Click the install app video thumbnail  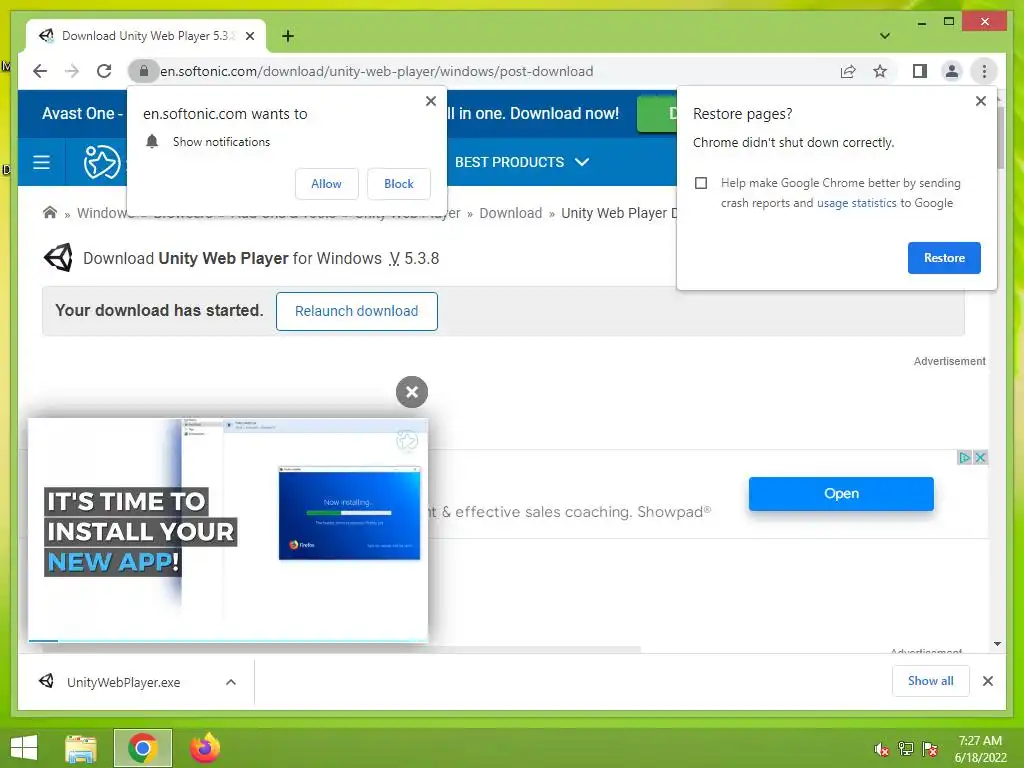pyautogui.click(x=228, y=529)
